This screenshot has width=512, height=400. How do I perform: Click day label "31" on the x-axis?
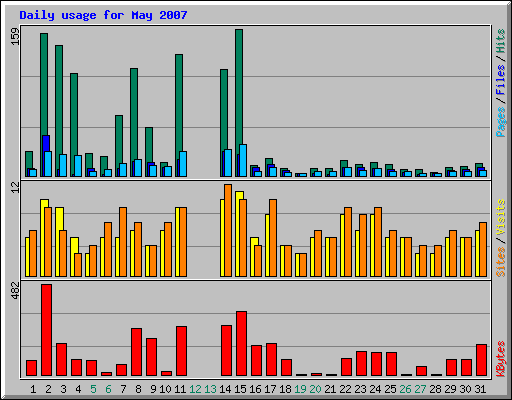point(480,389)
